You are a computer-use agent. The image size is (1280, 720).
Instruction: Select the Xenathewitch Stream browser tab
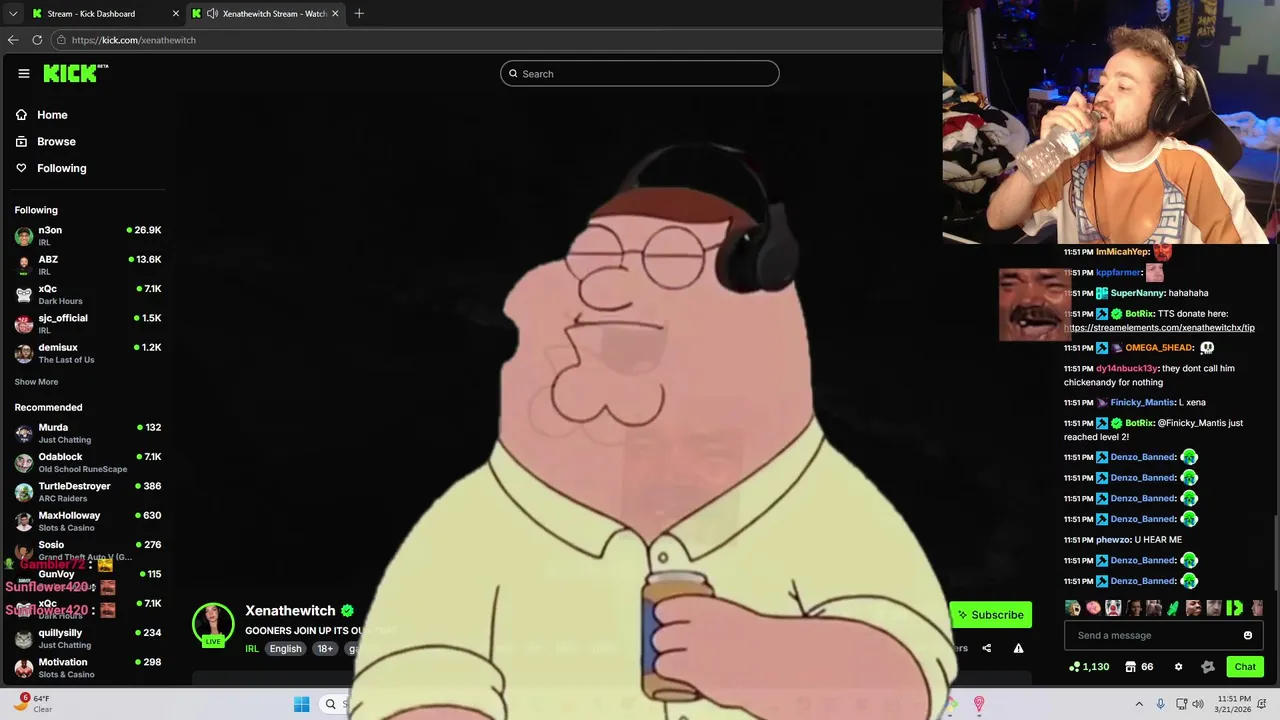pos(266,14)
